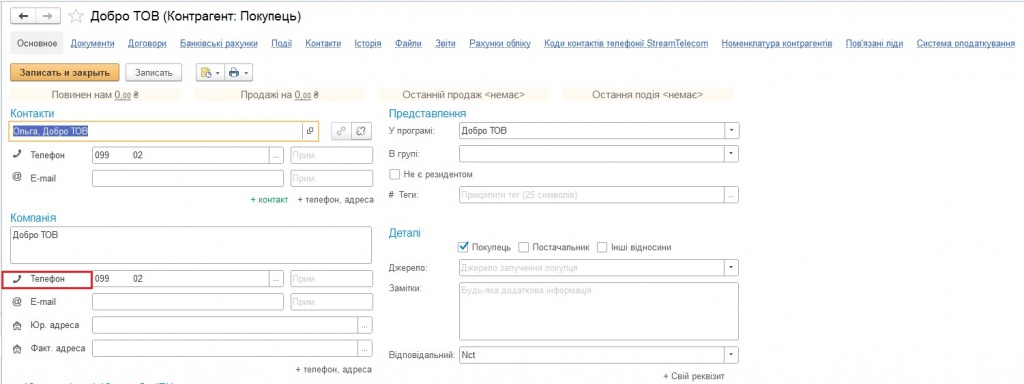Click the company E-mail input field
Screen dimensions: 1024x384
point(188,302)
